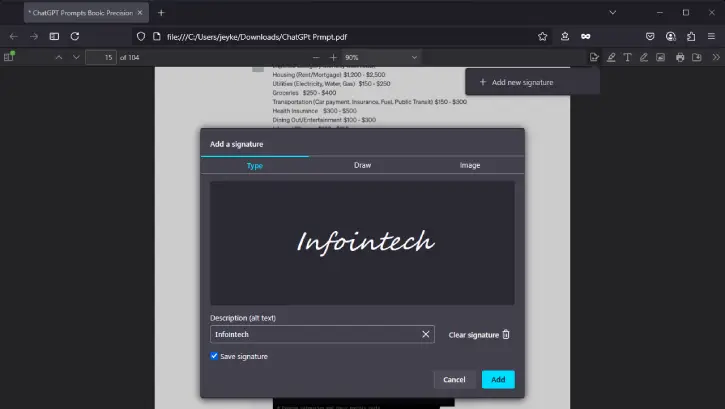
Task: Open the Firefox account icon
Action: tap(670, 37)
